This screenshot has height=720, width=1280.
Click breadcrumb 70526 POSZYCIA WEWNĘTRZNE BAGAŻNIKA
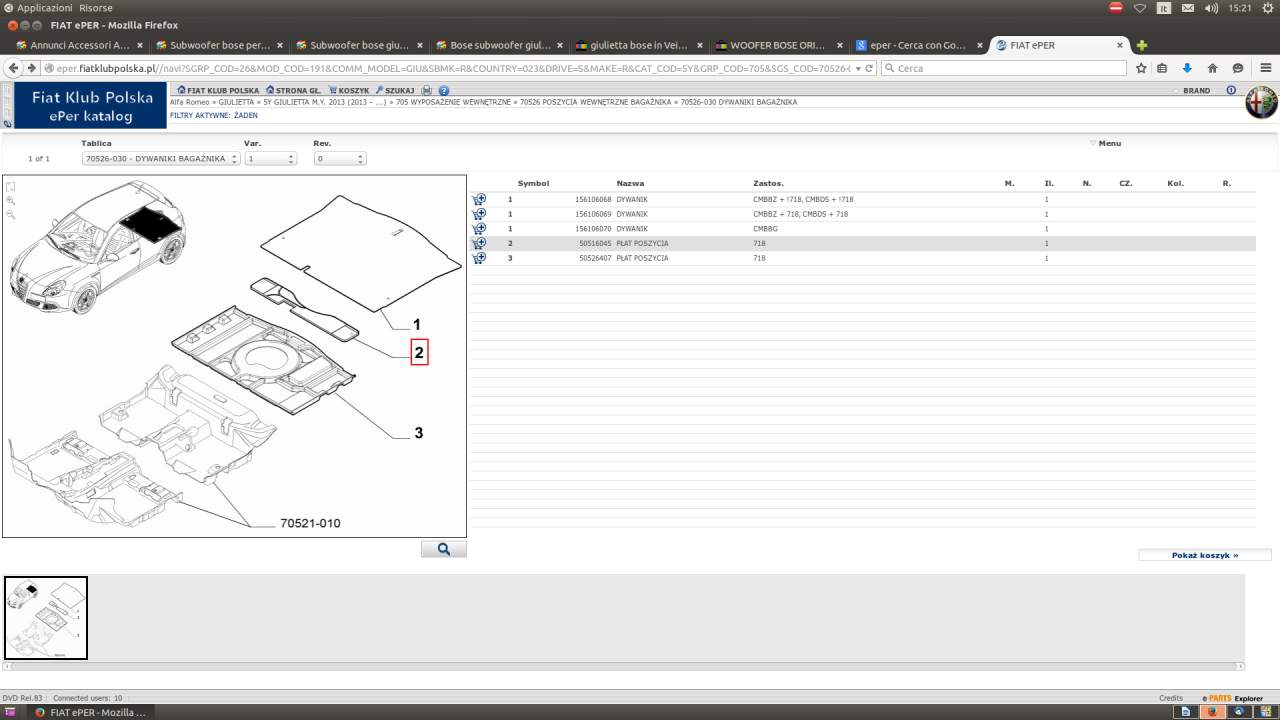596,102
